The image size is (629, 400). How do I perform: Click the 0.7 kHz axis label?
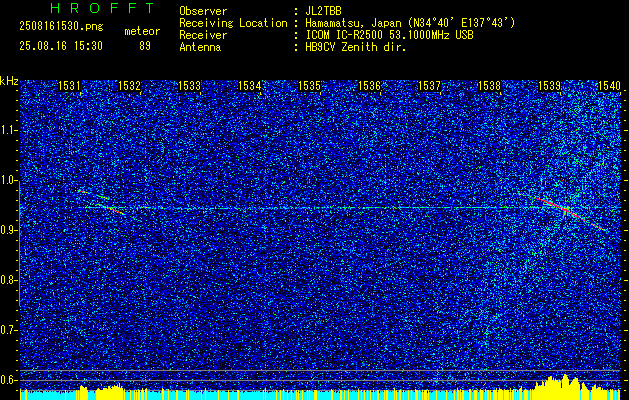coord(8,330)
